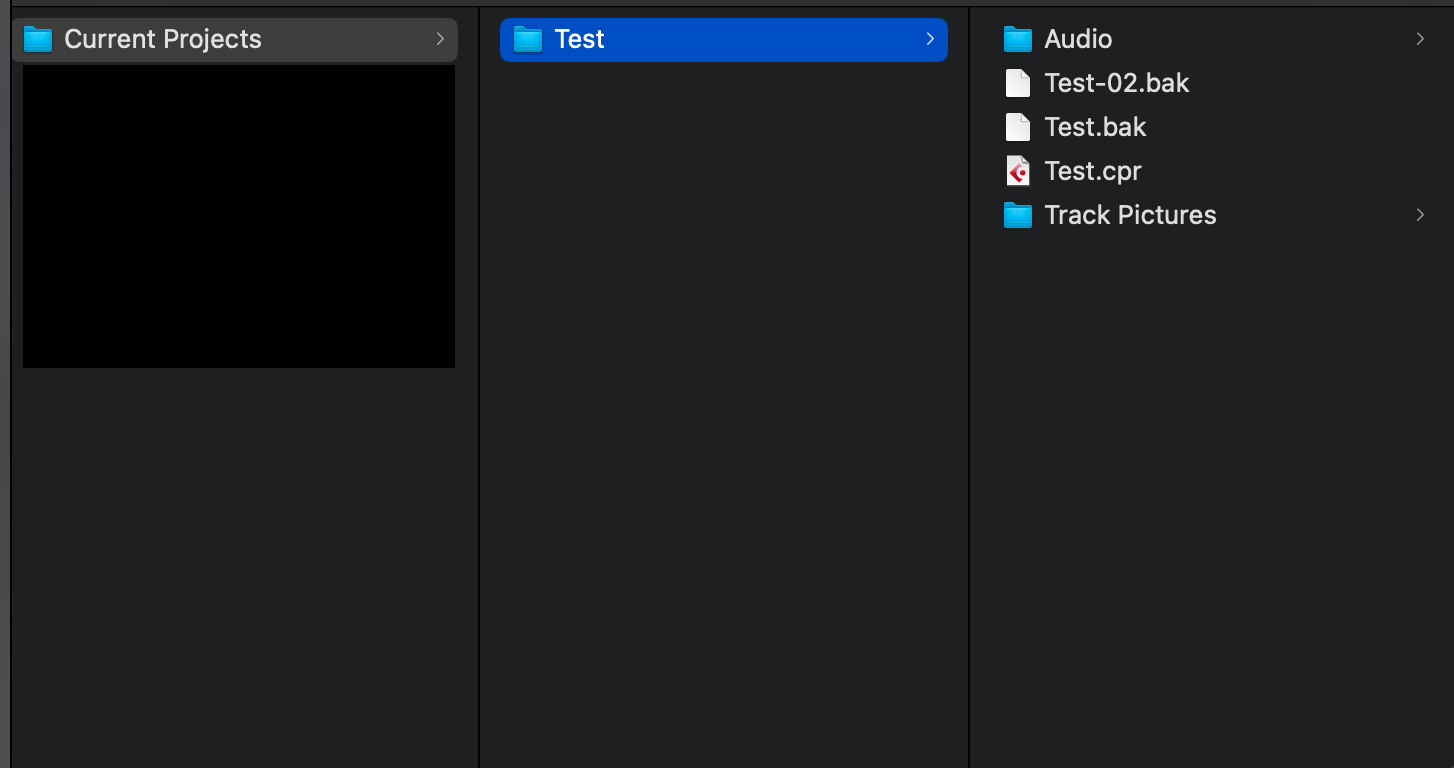Screen dimensions: 1454x768
Task: Select the Test folder label
Action: click(x=580, y=40)
